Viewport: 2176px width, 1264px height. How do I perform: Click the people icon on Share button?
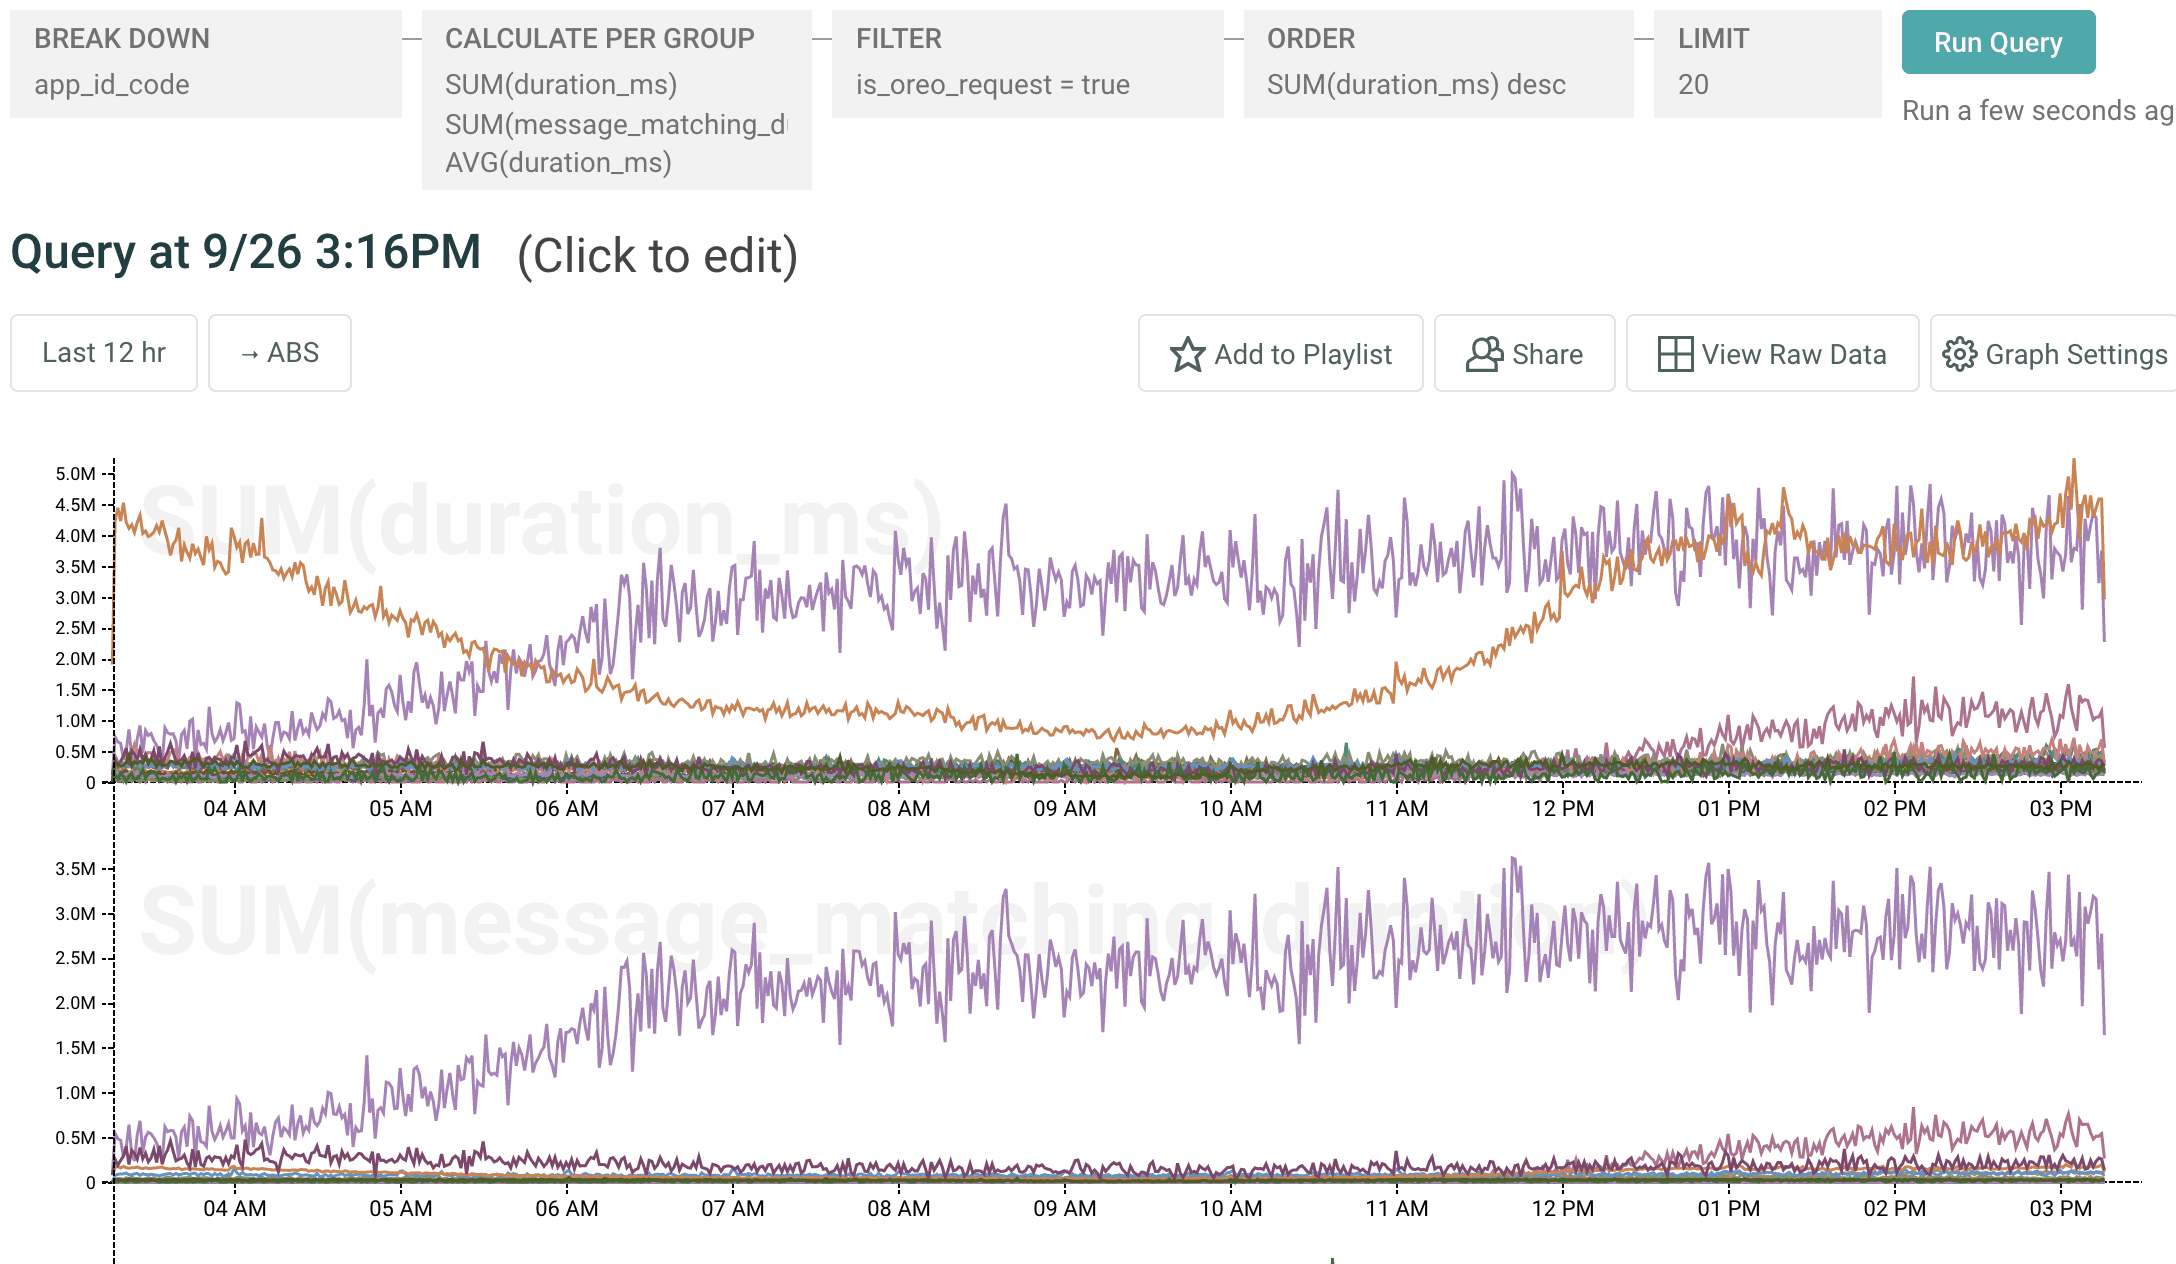(1484, 354)
